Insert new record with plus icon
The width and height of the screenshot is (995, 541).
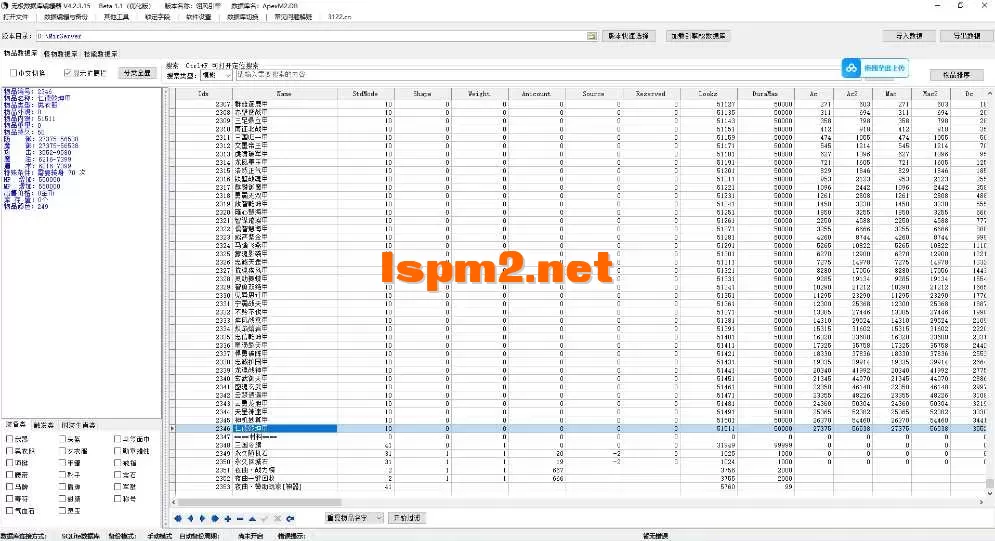[x=228, y=518]
